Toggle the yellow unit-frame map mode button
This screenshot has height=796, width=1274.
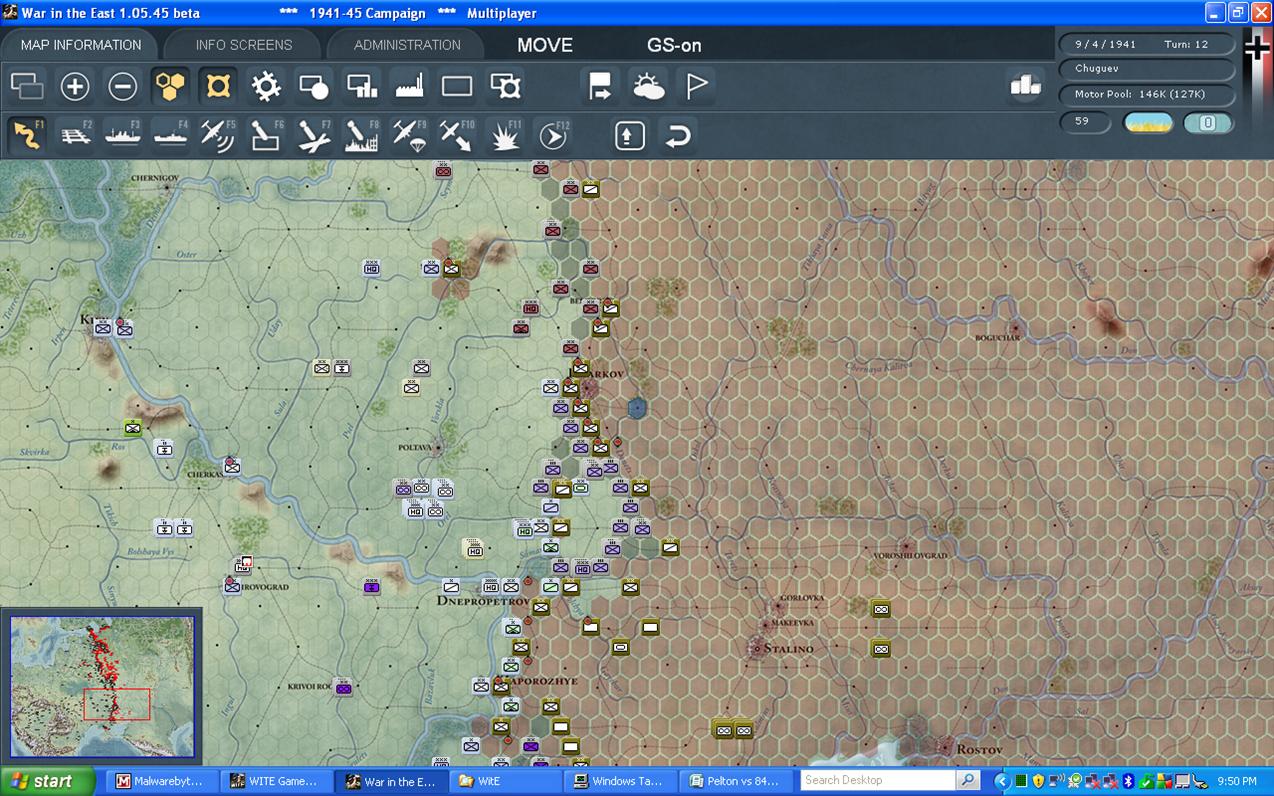(218, 86)
